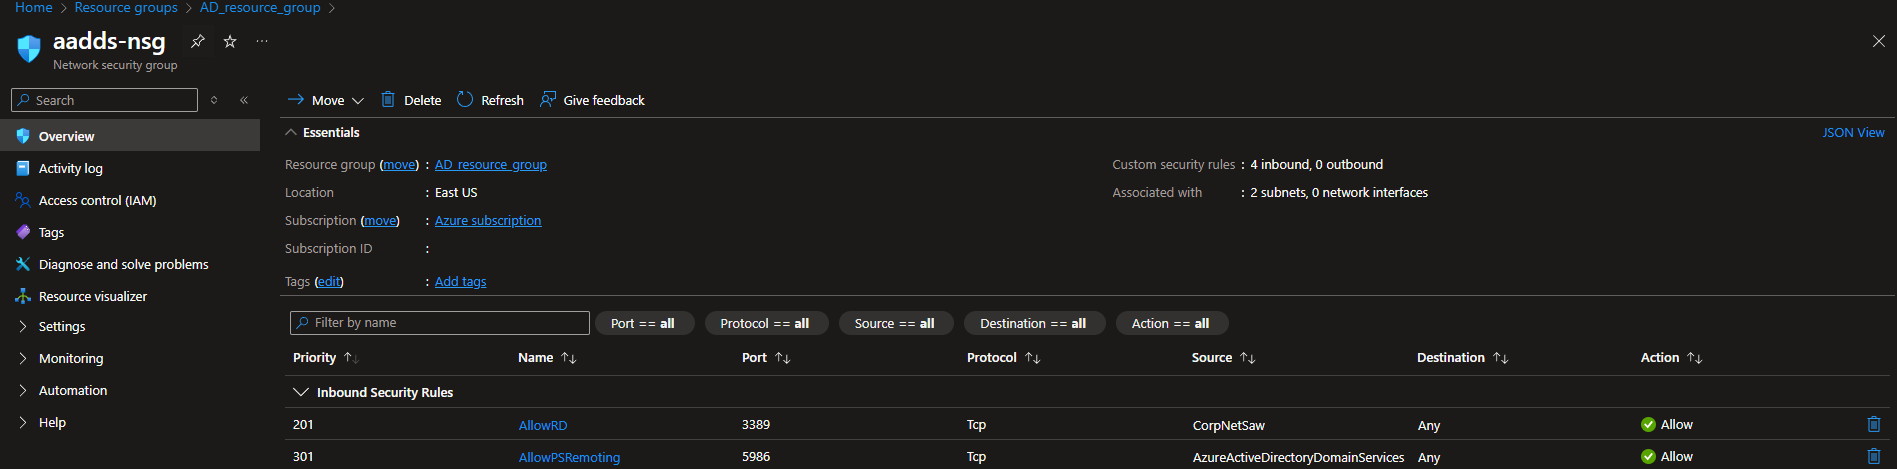1897x469 pixels.
Task: Open the AD_resource_group link
Action: point(490,164)
